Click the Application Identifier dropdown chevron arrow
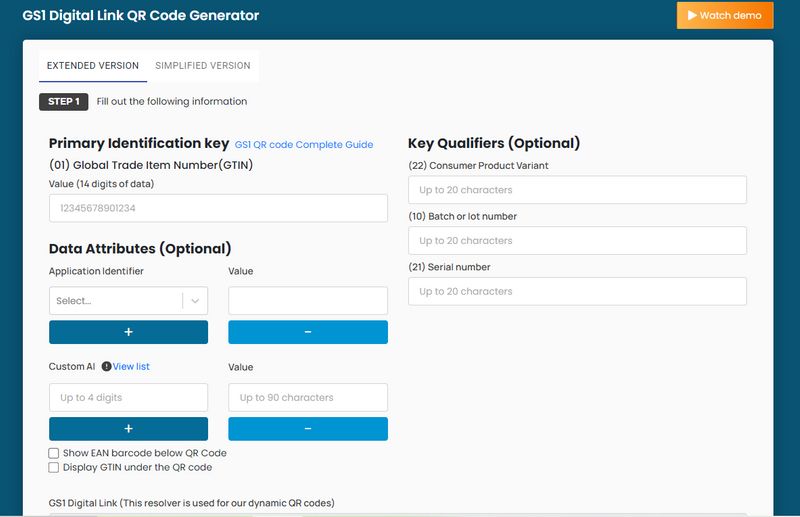Image resolution: width=800 pixels, height=517 pixels. click(195, 301)
